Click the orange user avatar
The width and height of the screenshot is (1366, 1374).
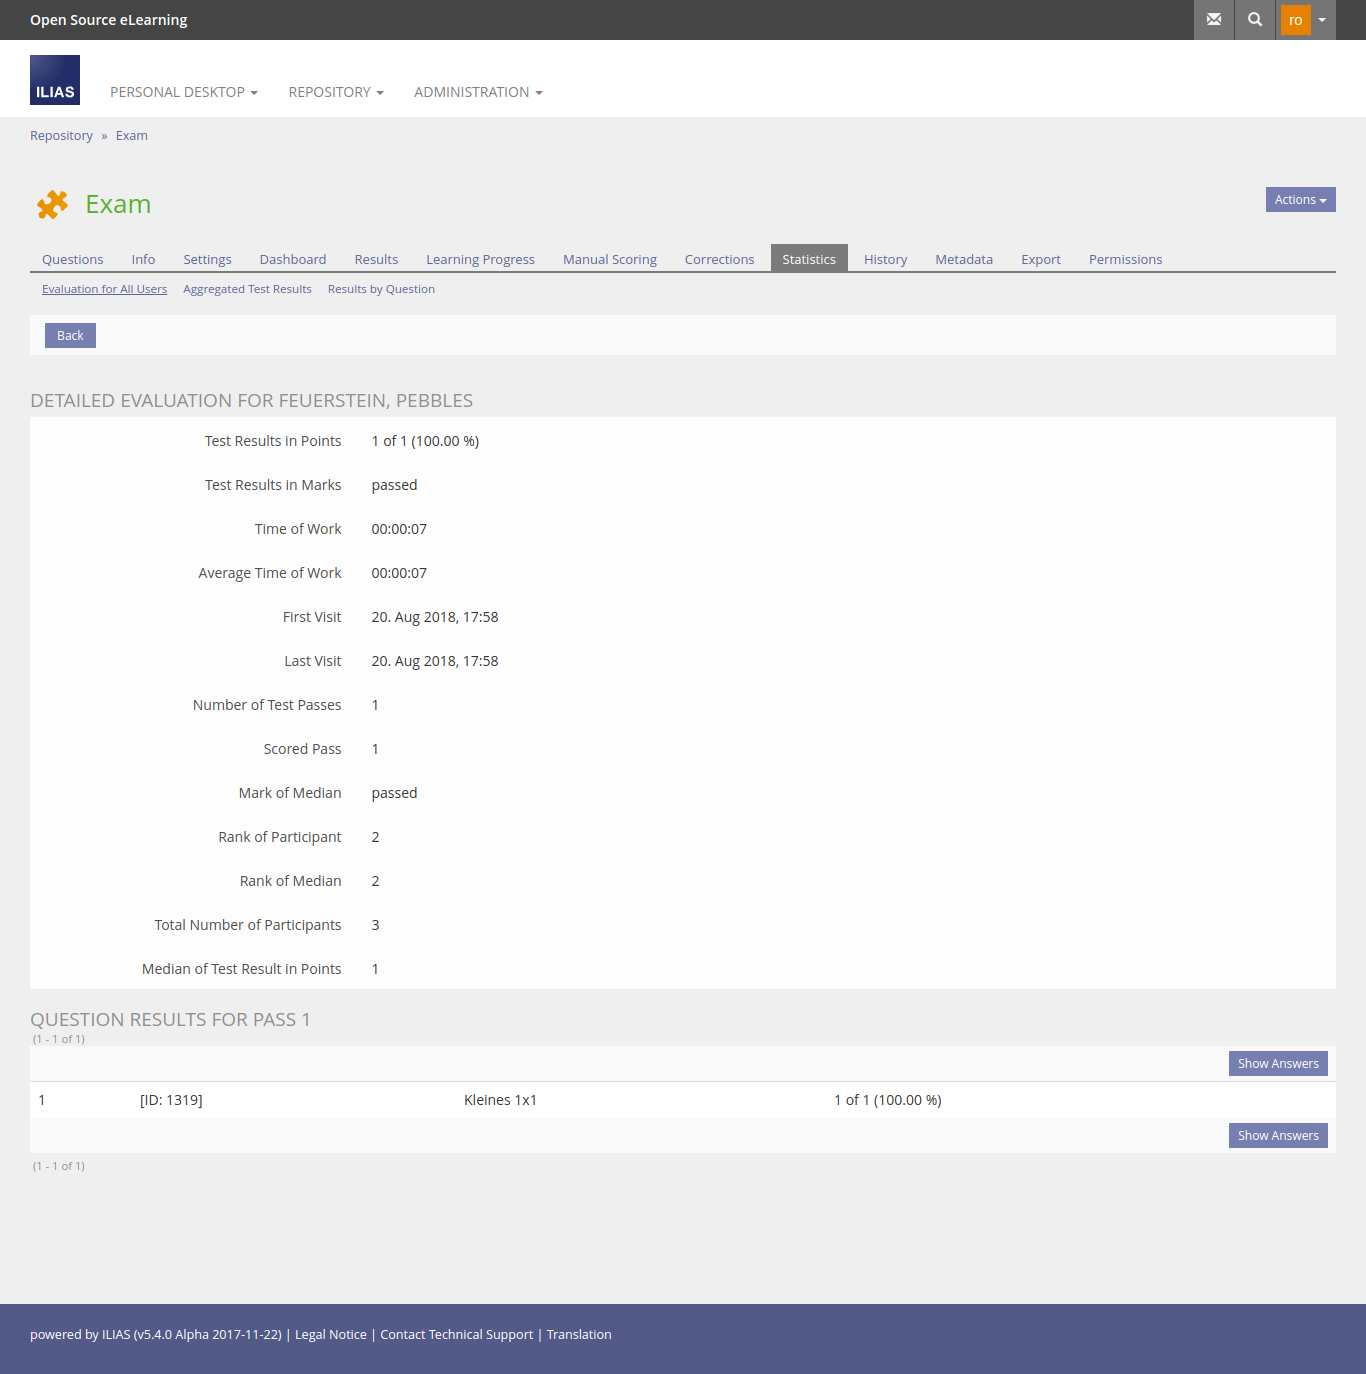click(x=1295, y=20)
